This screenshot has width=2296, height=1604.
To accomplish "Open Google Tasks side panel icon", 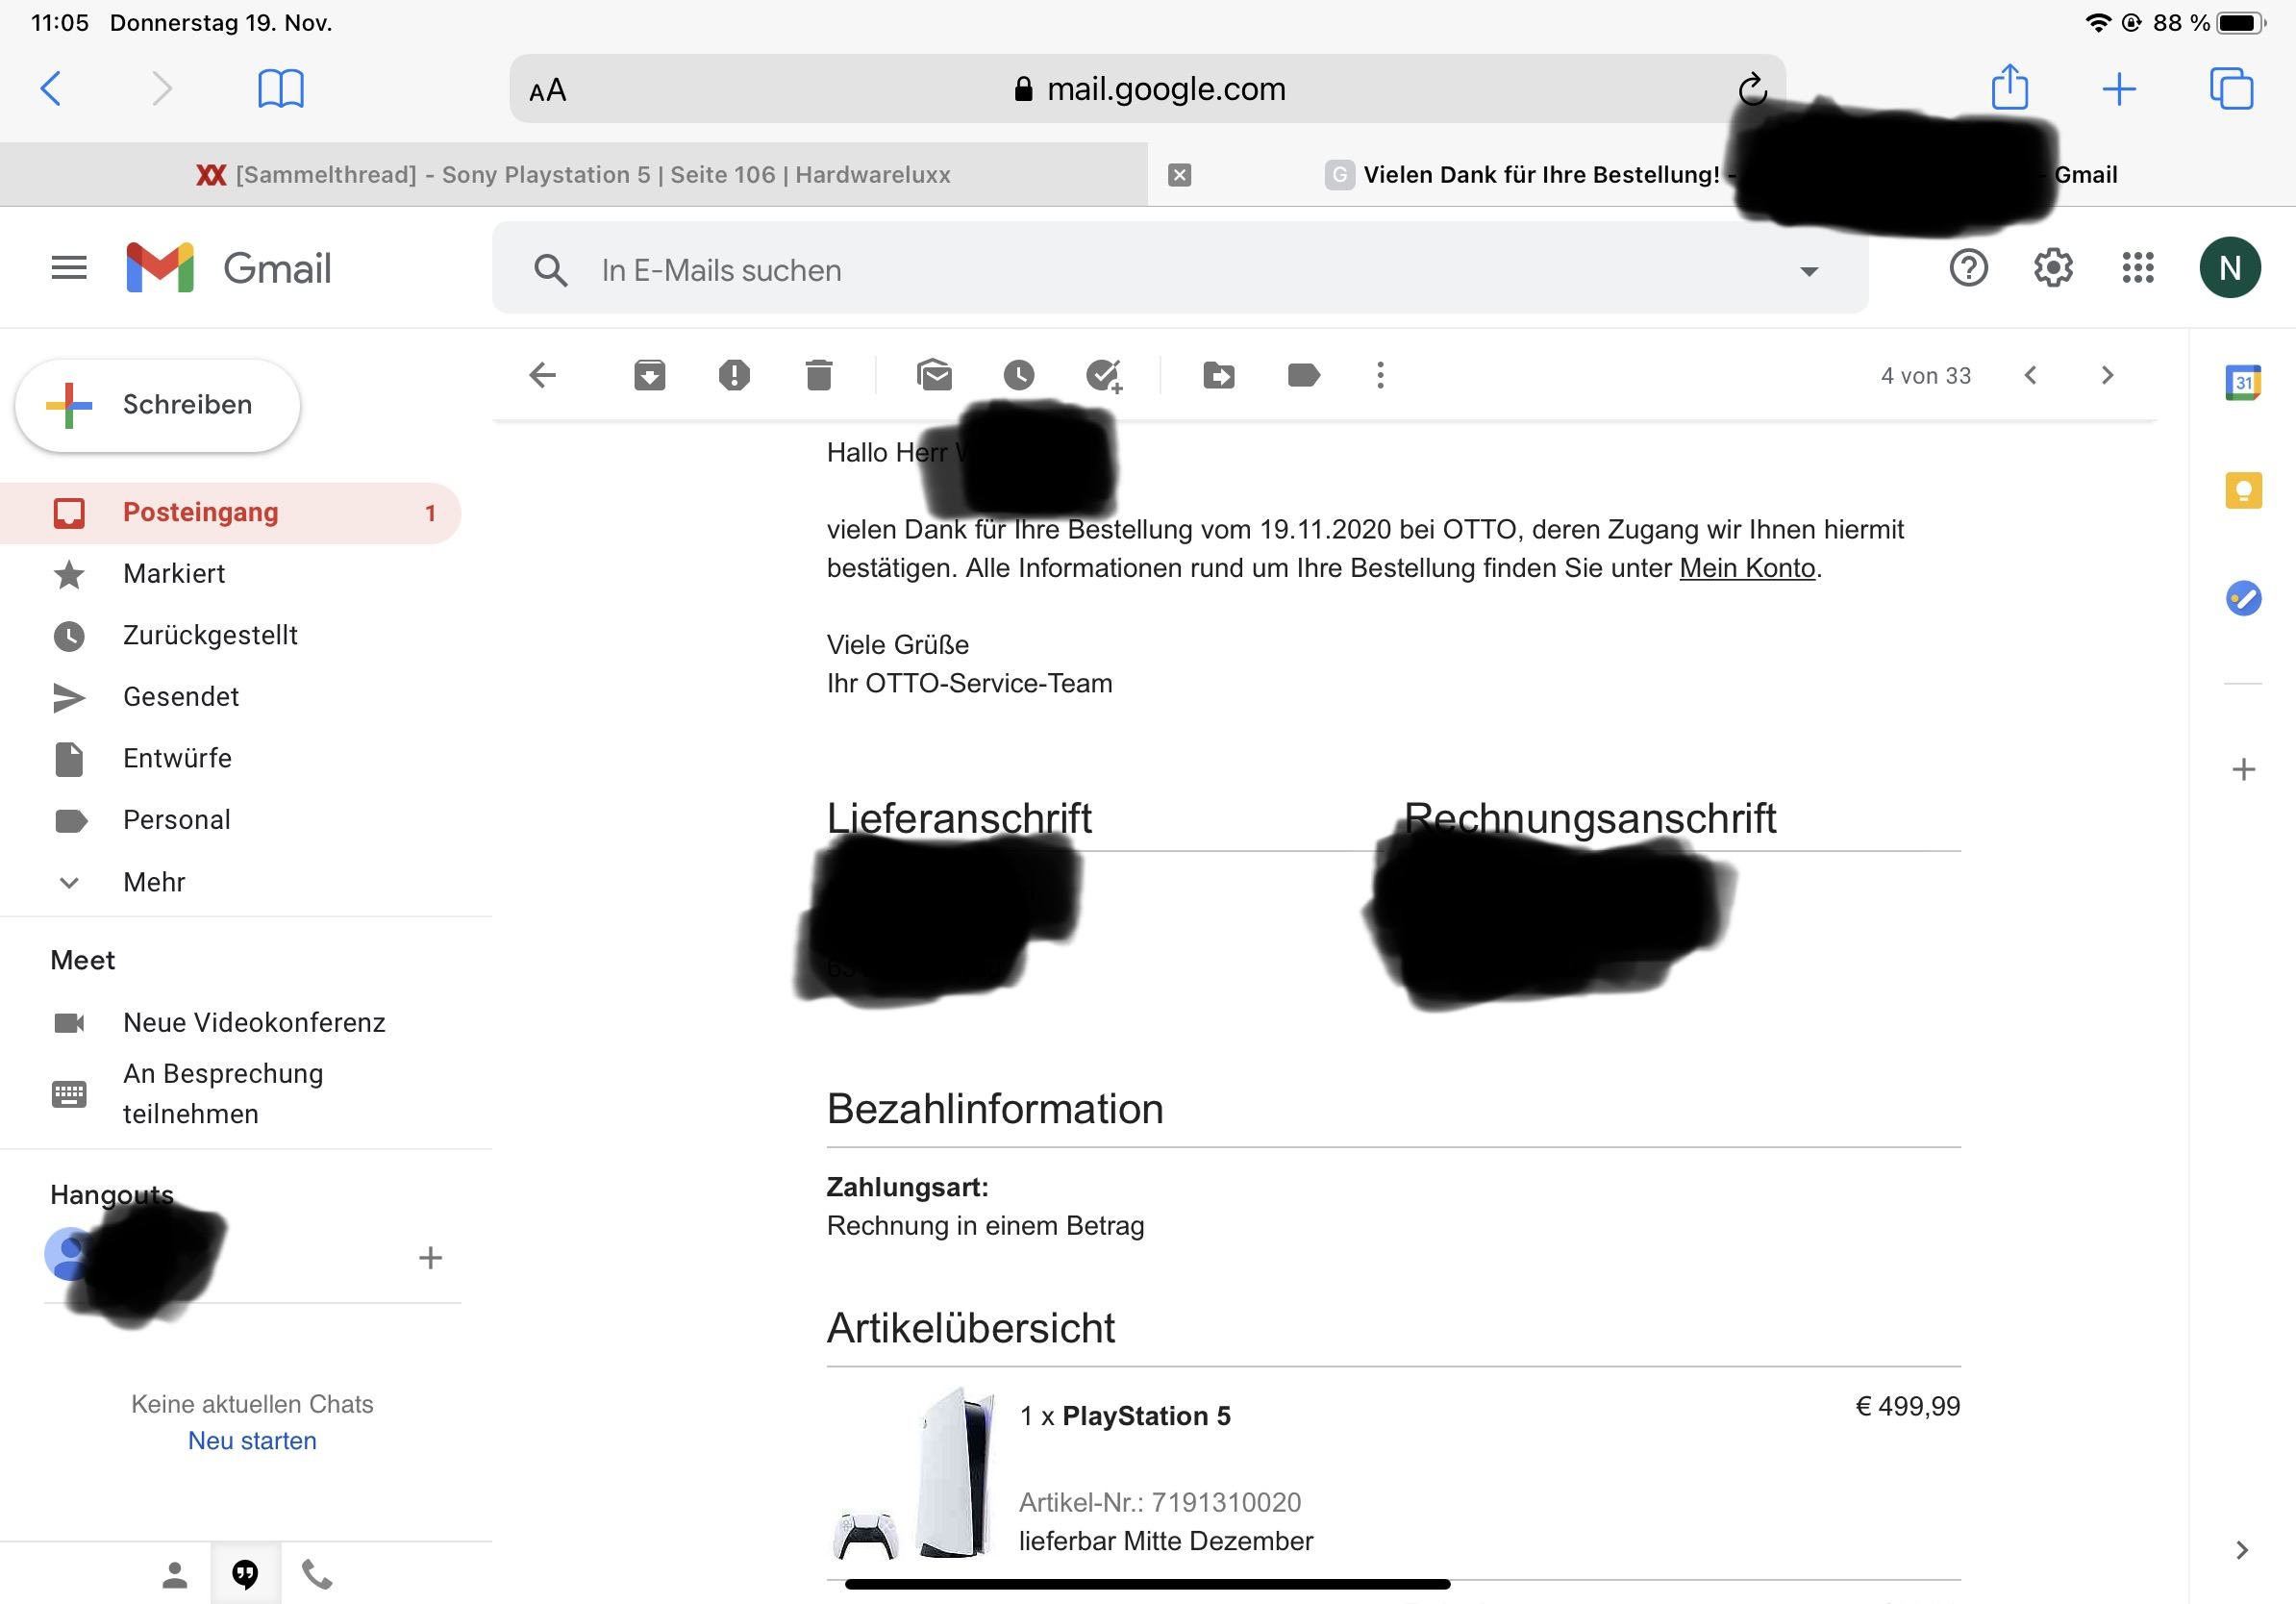I will coord(2243,598).
